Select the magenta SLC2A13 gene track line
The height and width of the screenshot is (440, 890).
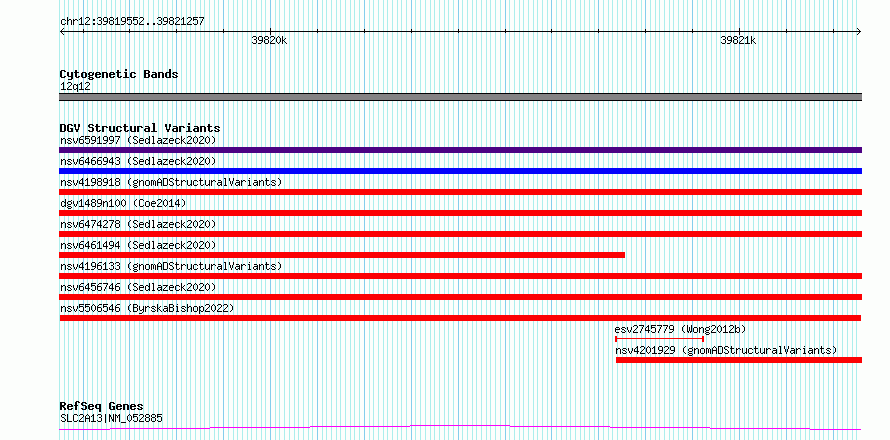[x=460, y=428]
